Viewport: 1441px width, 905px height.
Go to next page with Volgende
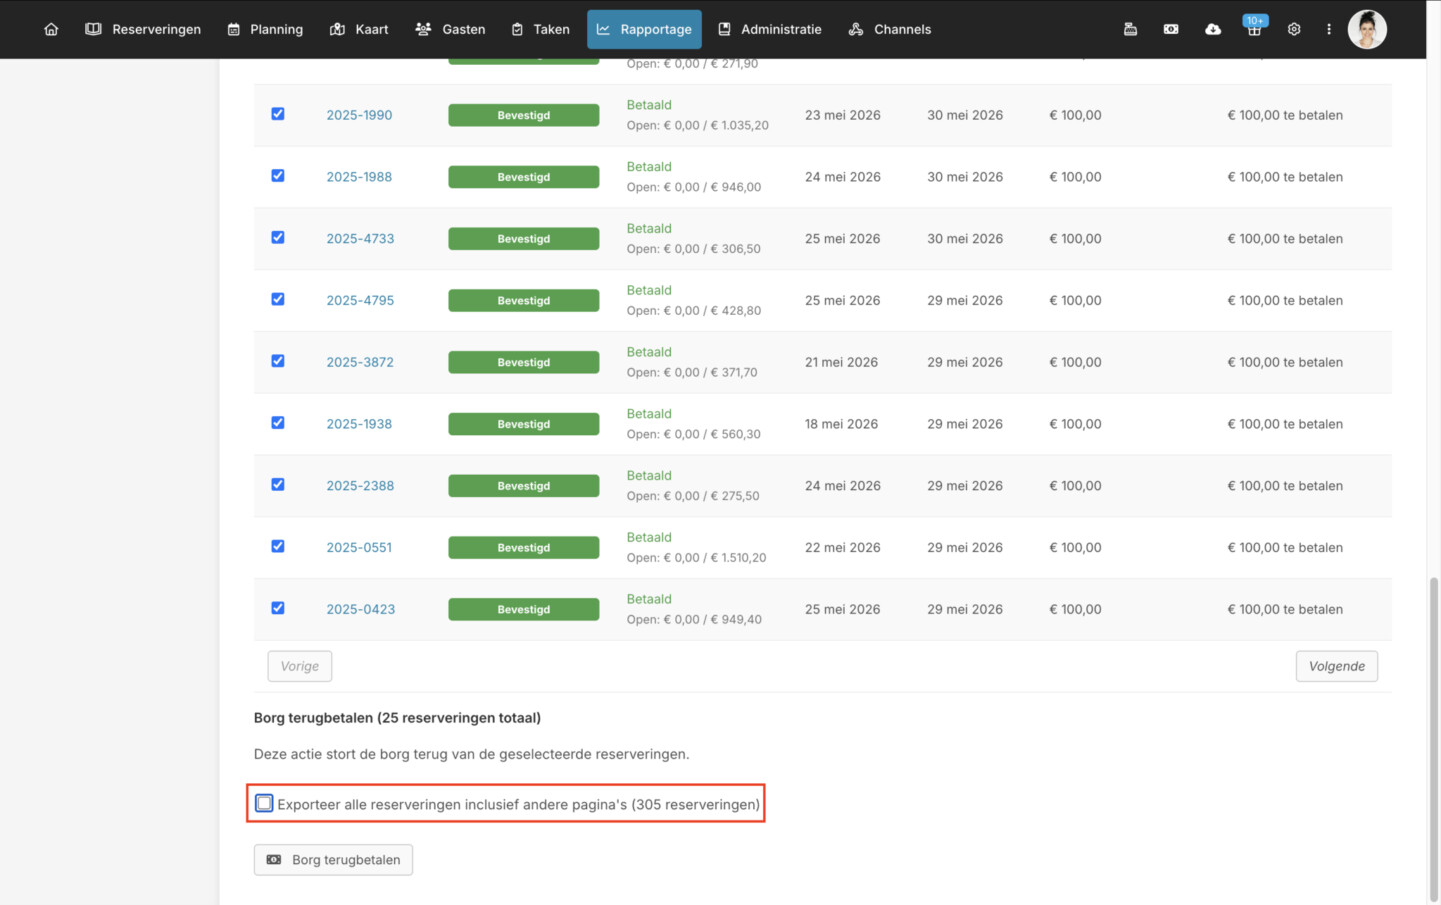pyautogui.click(x=1336, y=666)
